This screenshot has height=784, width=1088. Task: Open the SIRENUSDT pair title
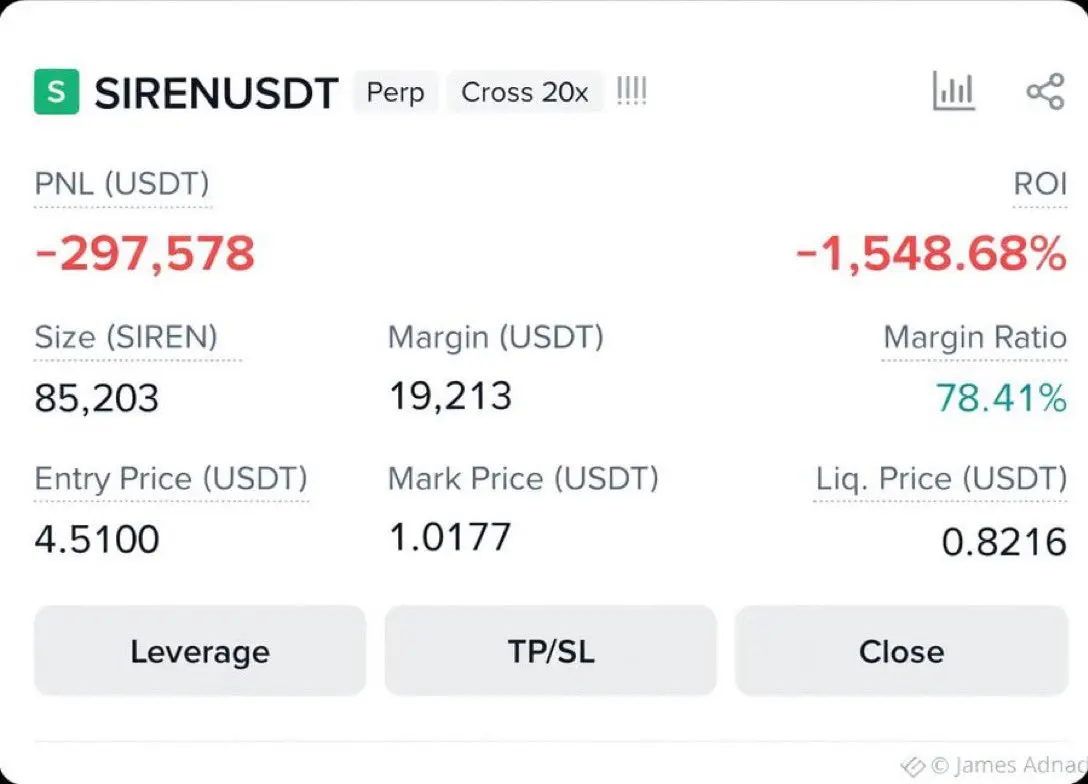click(216, 93)
